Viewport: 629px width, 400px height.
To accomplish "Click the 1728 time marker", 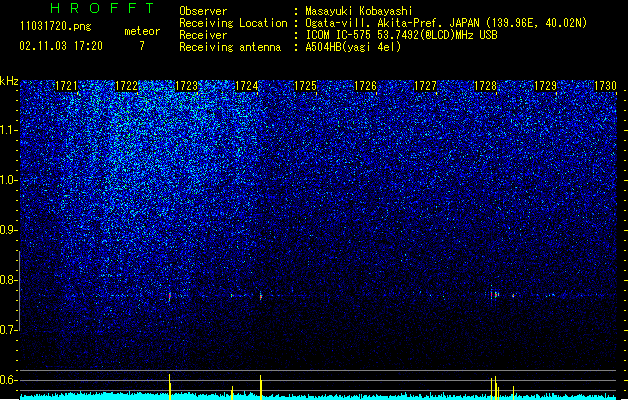I will [x=485, y=86].
